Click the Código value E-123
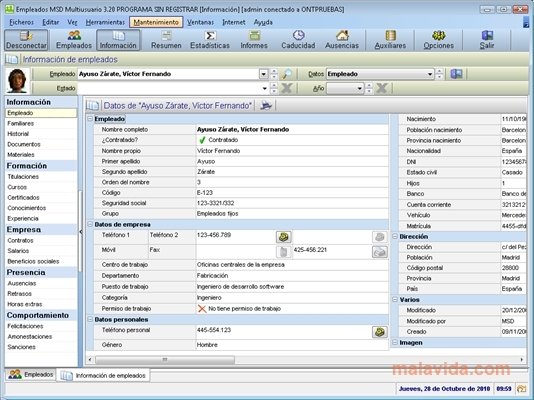 (x=205, y=193)
